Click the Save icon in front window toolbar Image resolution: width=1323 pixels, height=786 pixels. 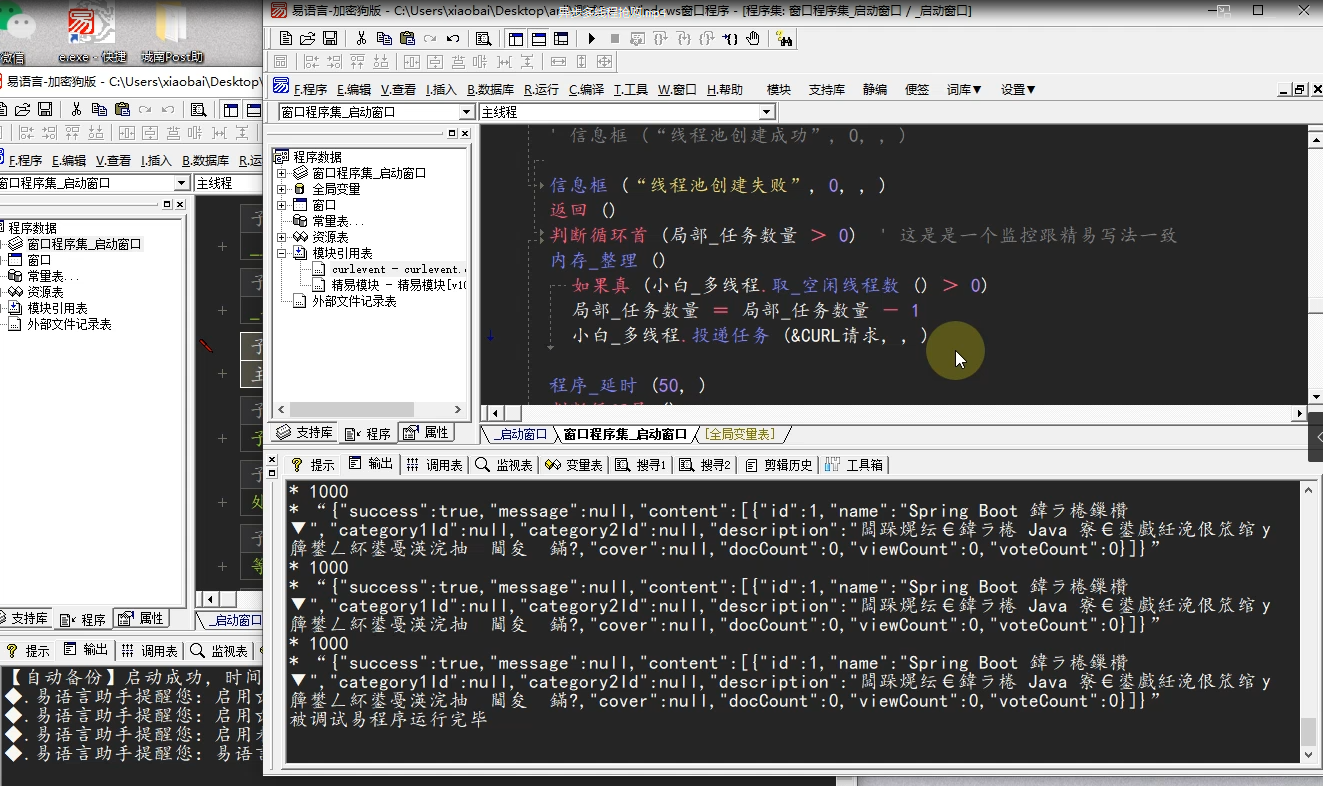(329, 39)
